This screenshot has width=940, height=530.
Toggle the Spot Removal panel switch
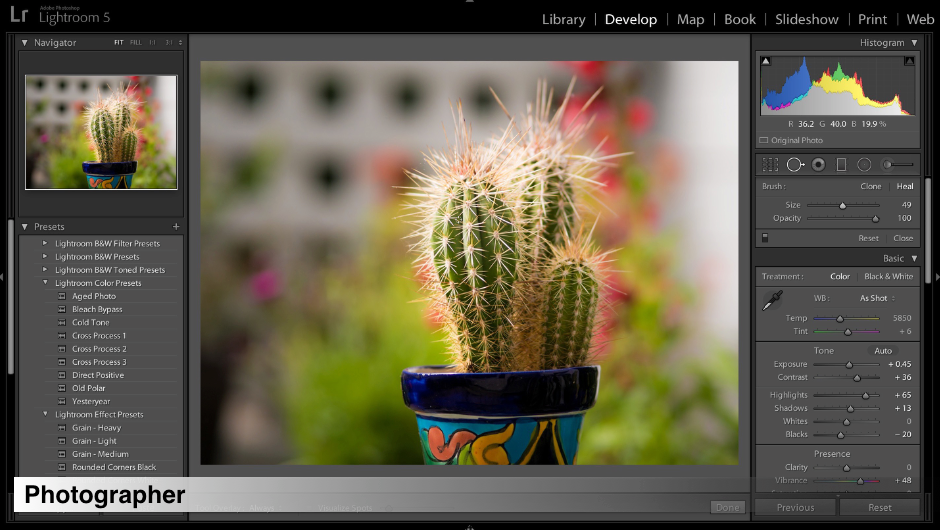[x=765, y=238]
